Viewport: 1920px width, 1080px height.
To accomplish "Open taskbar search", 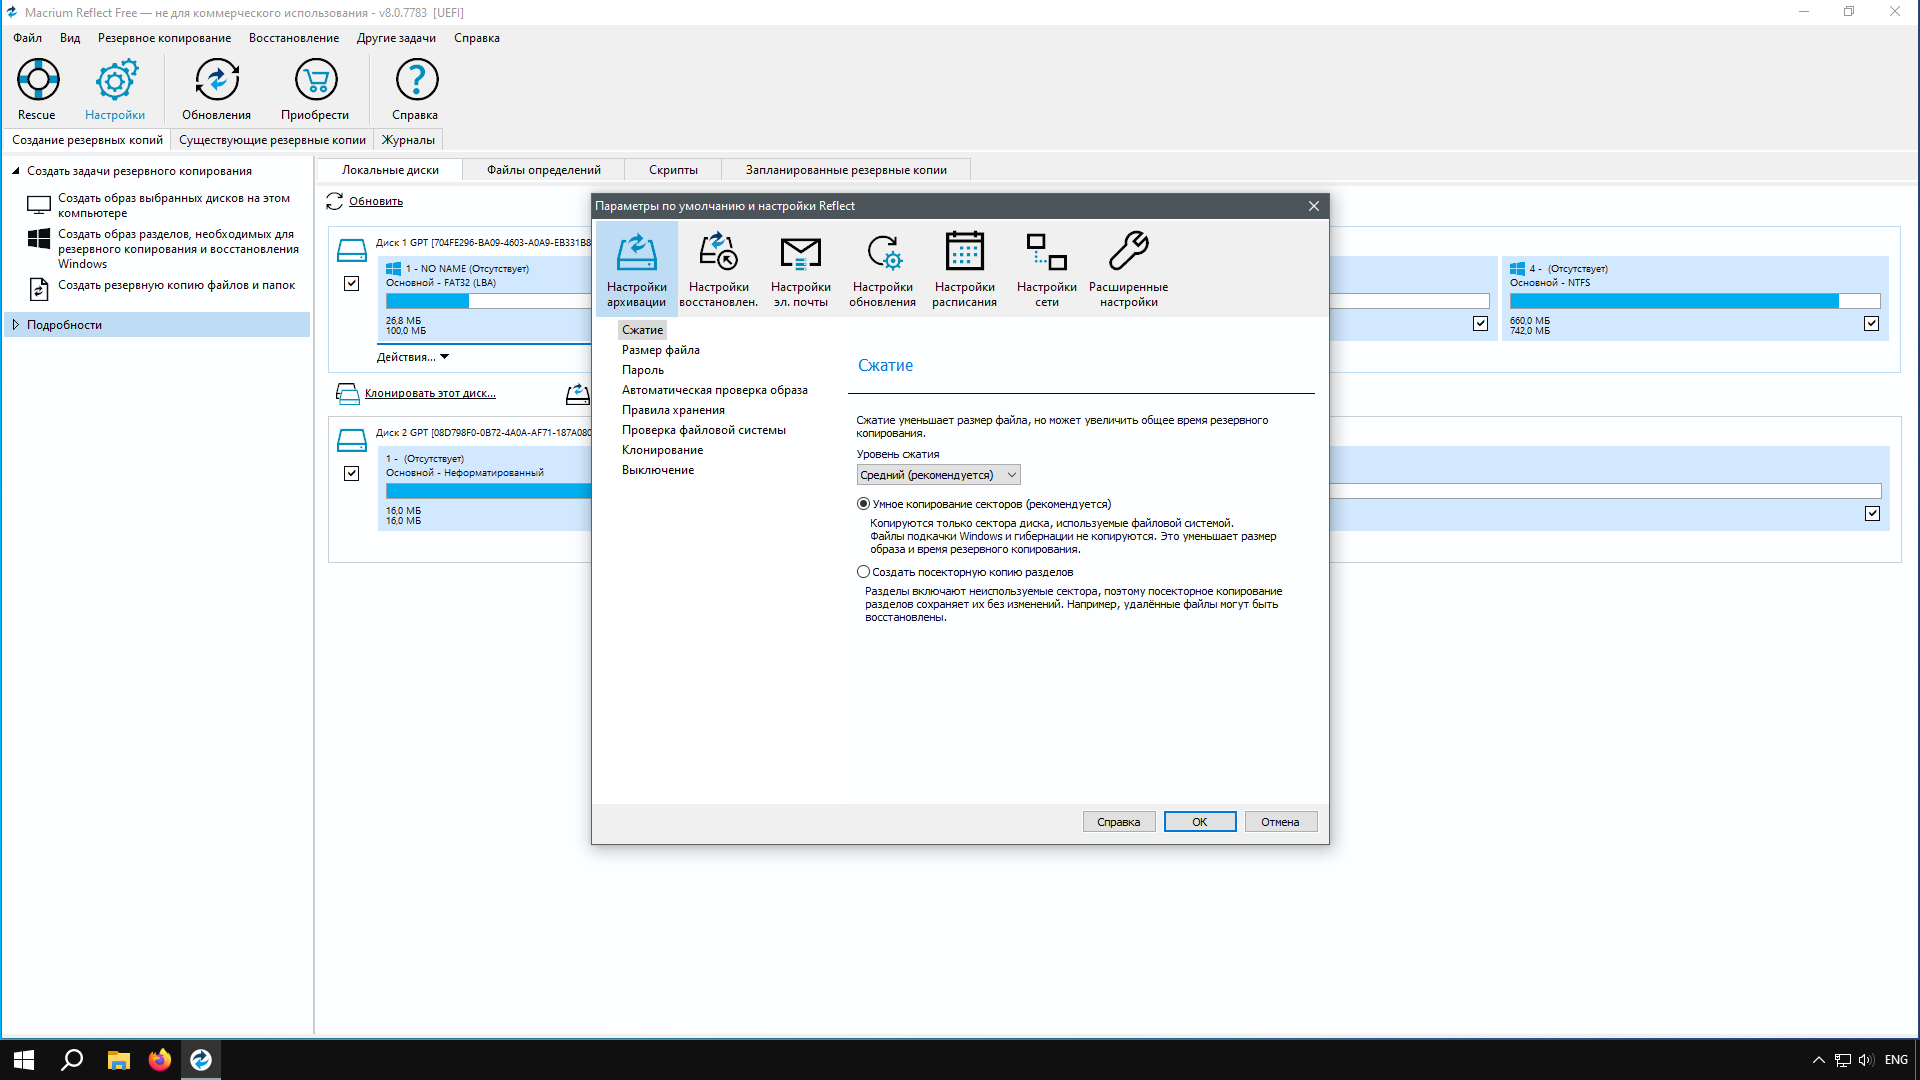I will [x=72, y=1060].
